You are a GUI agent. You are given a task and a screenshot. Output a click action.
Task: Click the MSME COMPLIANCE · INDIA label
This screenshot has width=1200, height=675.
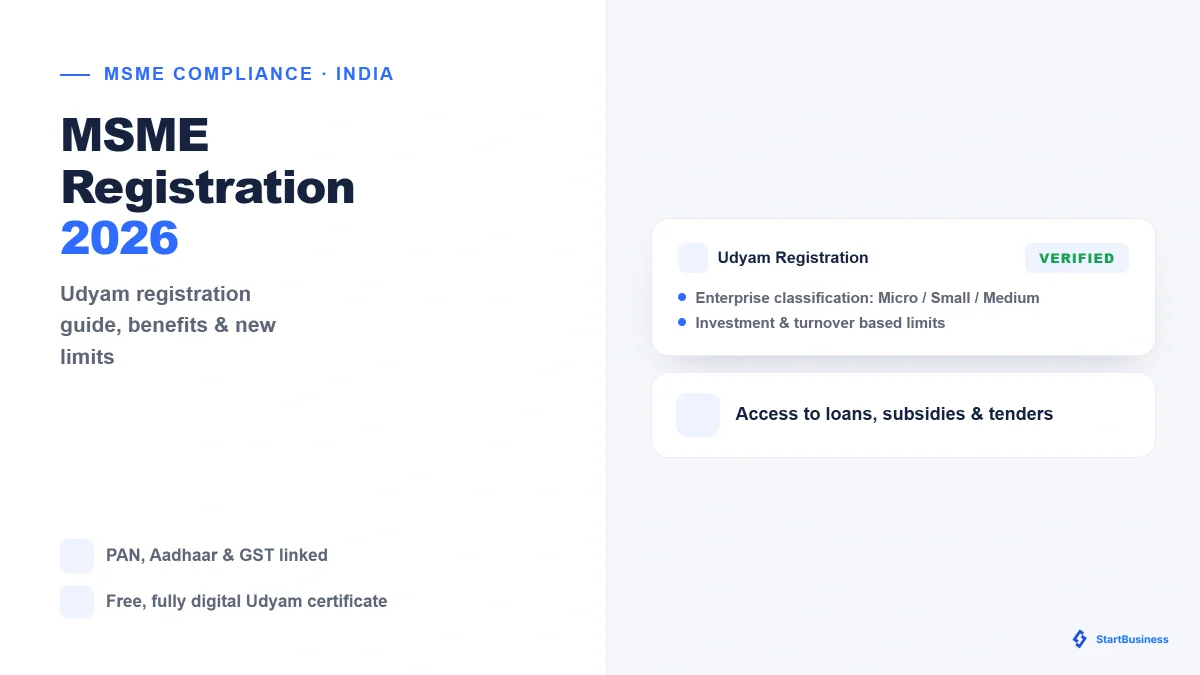(249, 74)
